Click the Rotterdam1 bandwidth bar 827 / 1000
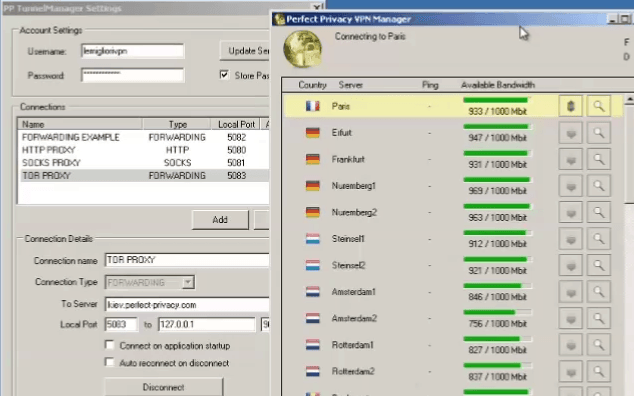 (x=497, y=339)
